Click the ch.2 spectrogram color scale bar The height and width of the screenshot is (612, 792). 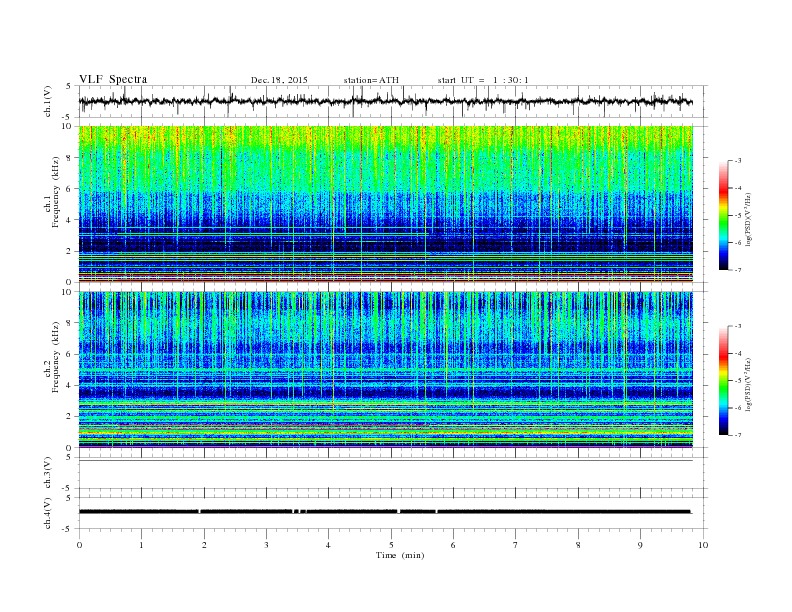coord(723,380)
